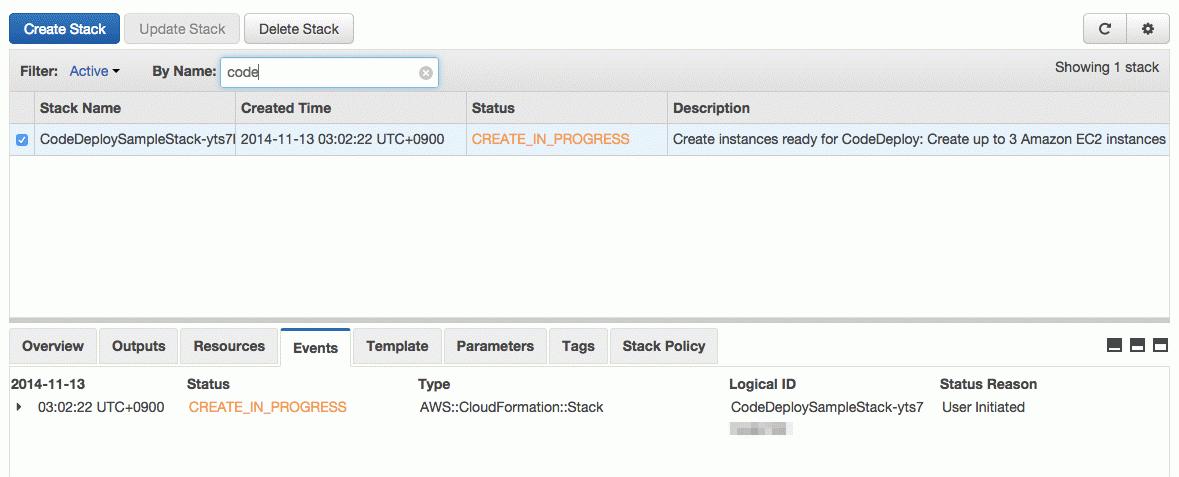The width and height of the screenshot is (1179, 477).
Task: Minimize the detail pane icon
Action: point(1114,345)
